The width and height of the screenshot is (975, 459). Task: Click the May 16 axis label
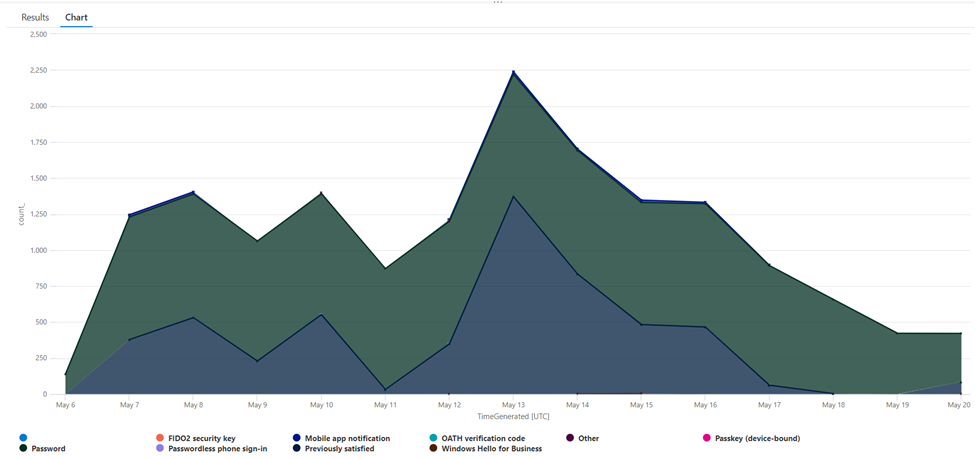tap(705, 404)
